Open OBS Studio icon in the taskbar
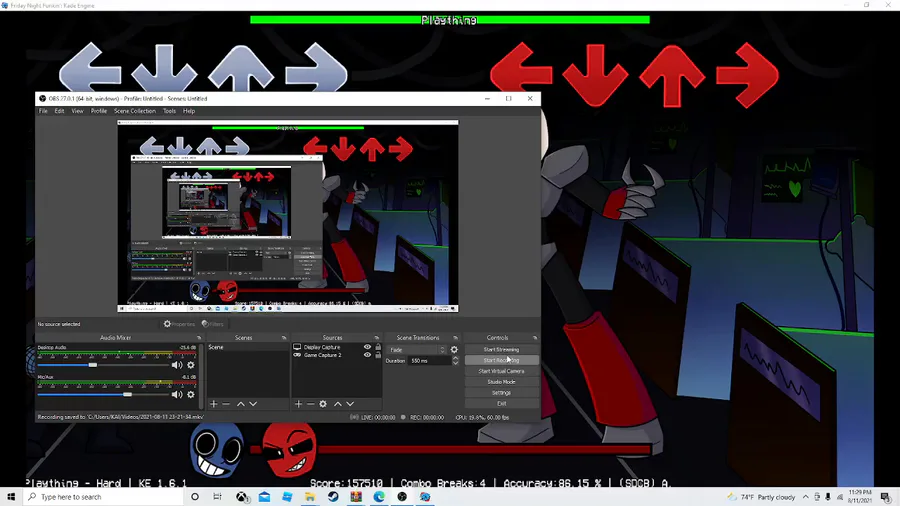 402,497
